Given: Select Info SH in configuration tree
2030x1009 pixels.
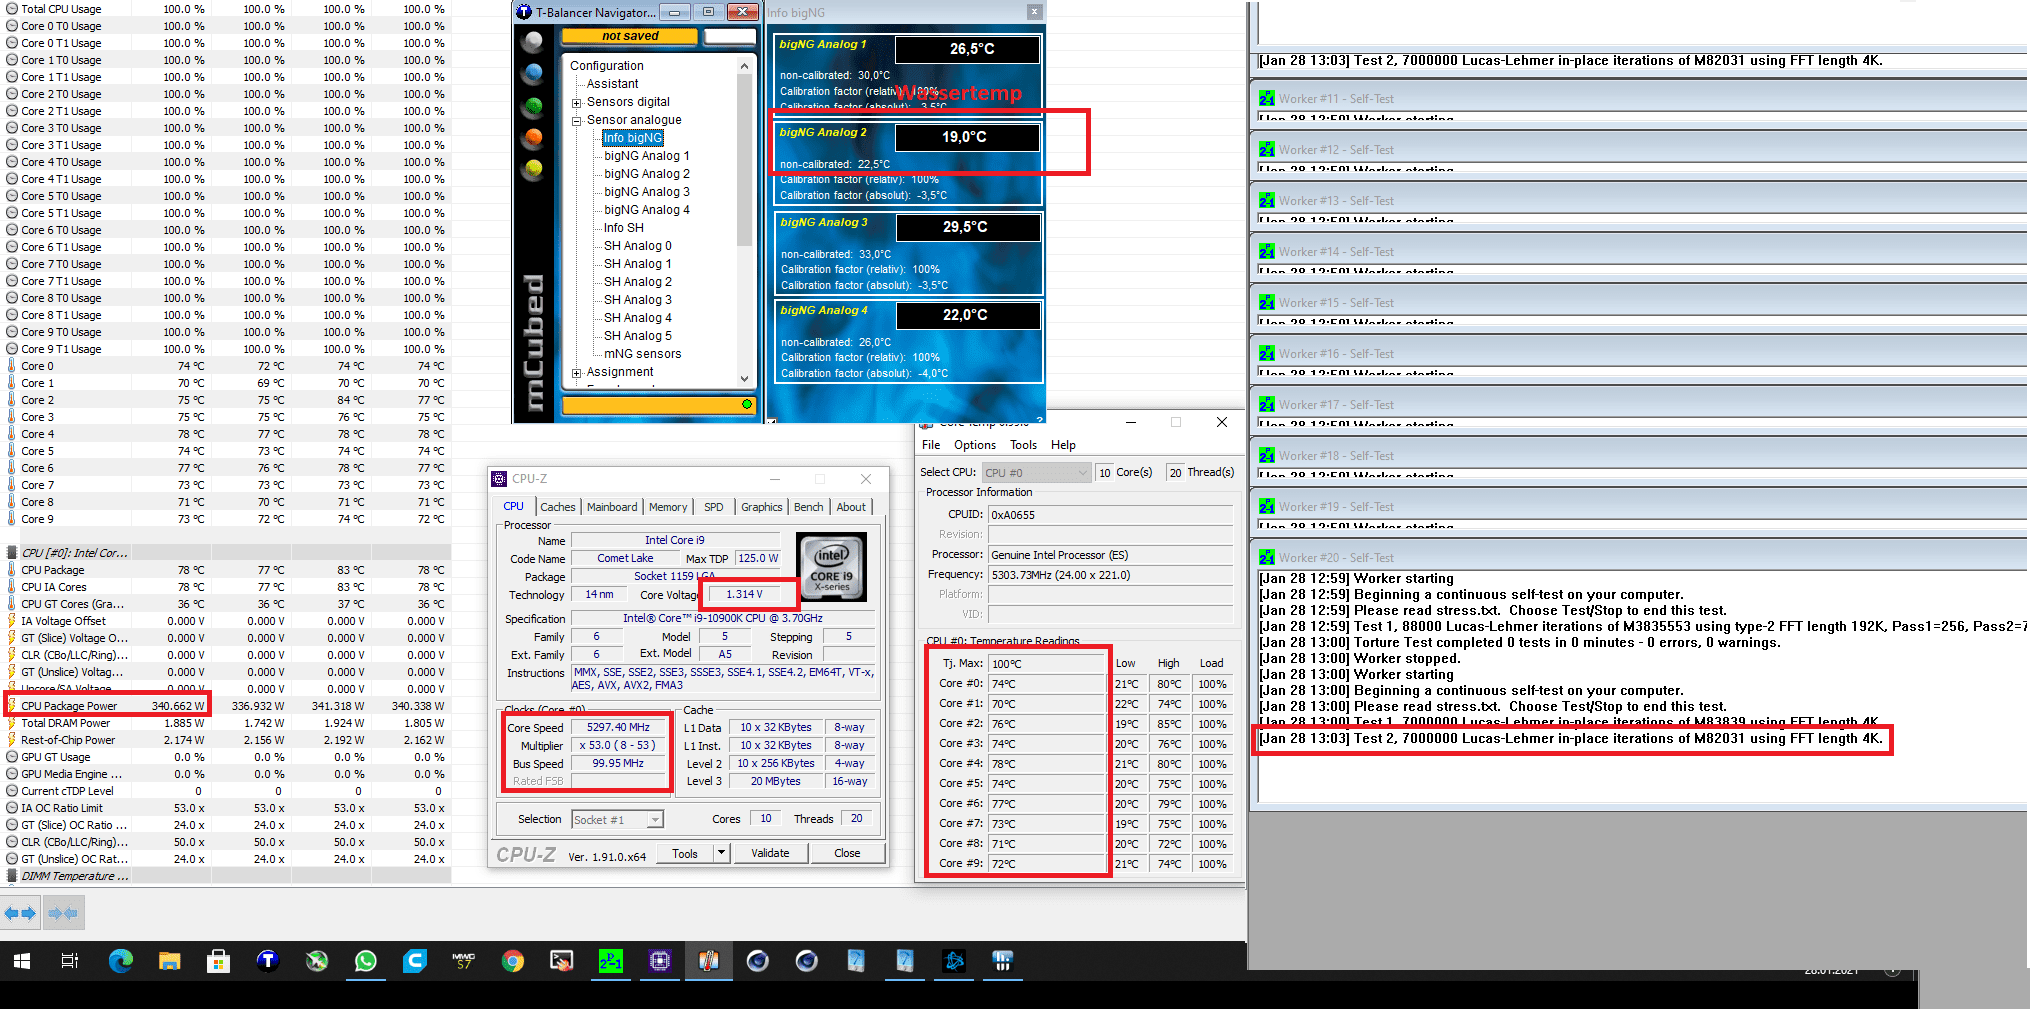Looking at the screenshot, I should click(x=623, y=228).
